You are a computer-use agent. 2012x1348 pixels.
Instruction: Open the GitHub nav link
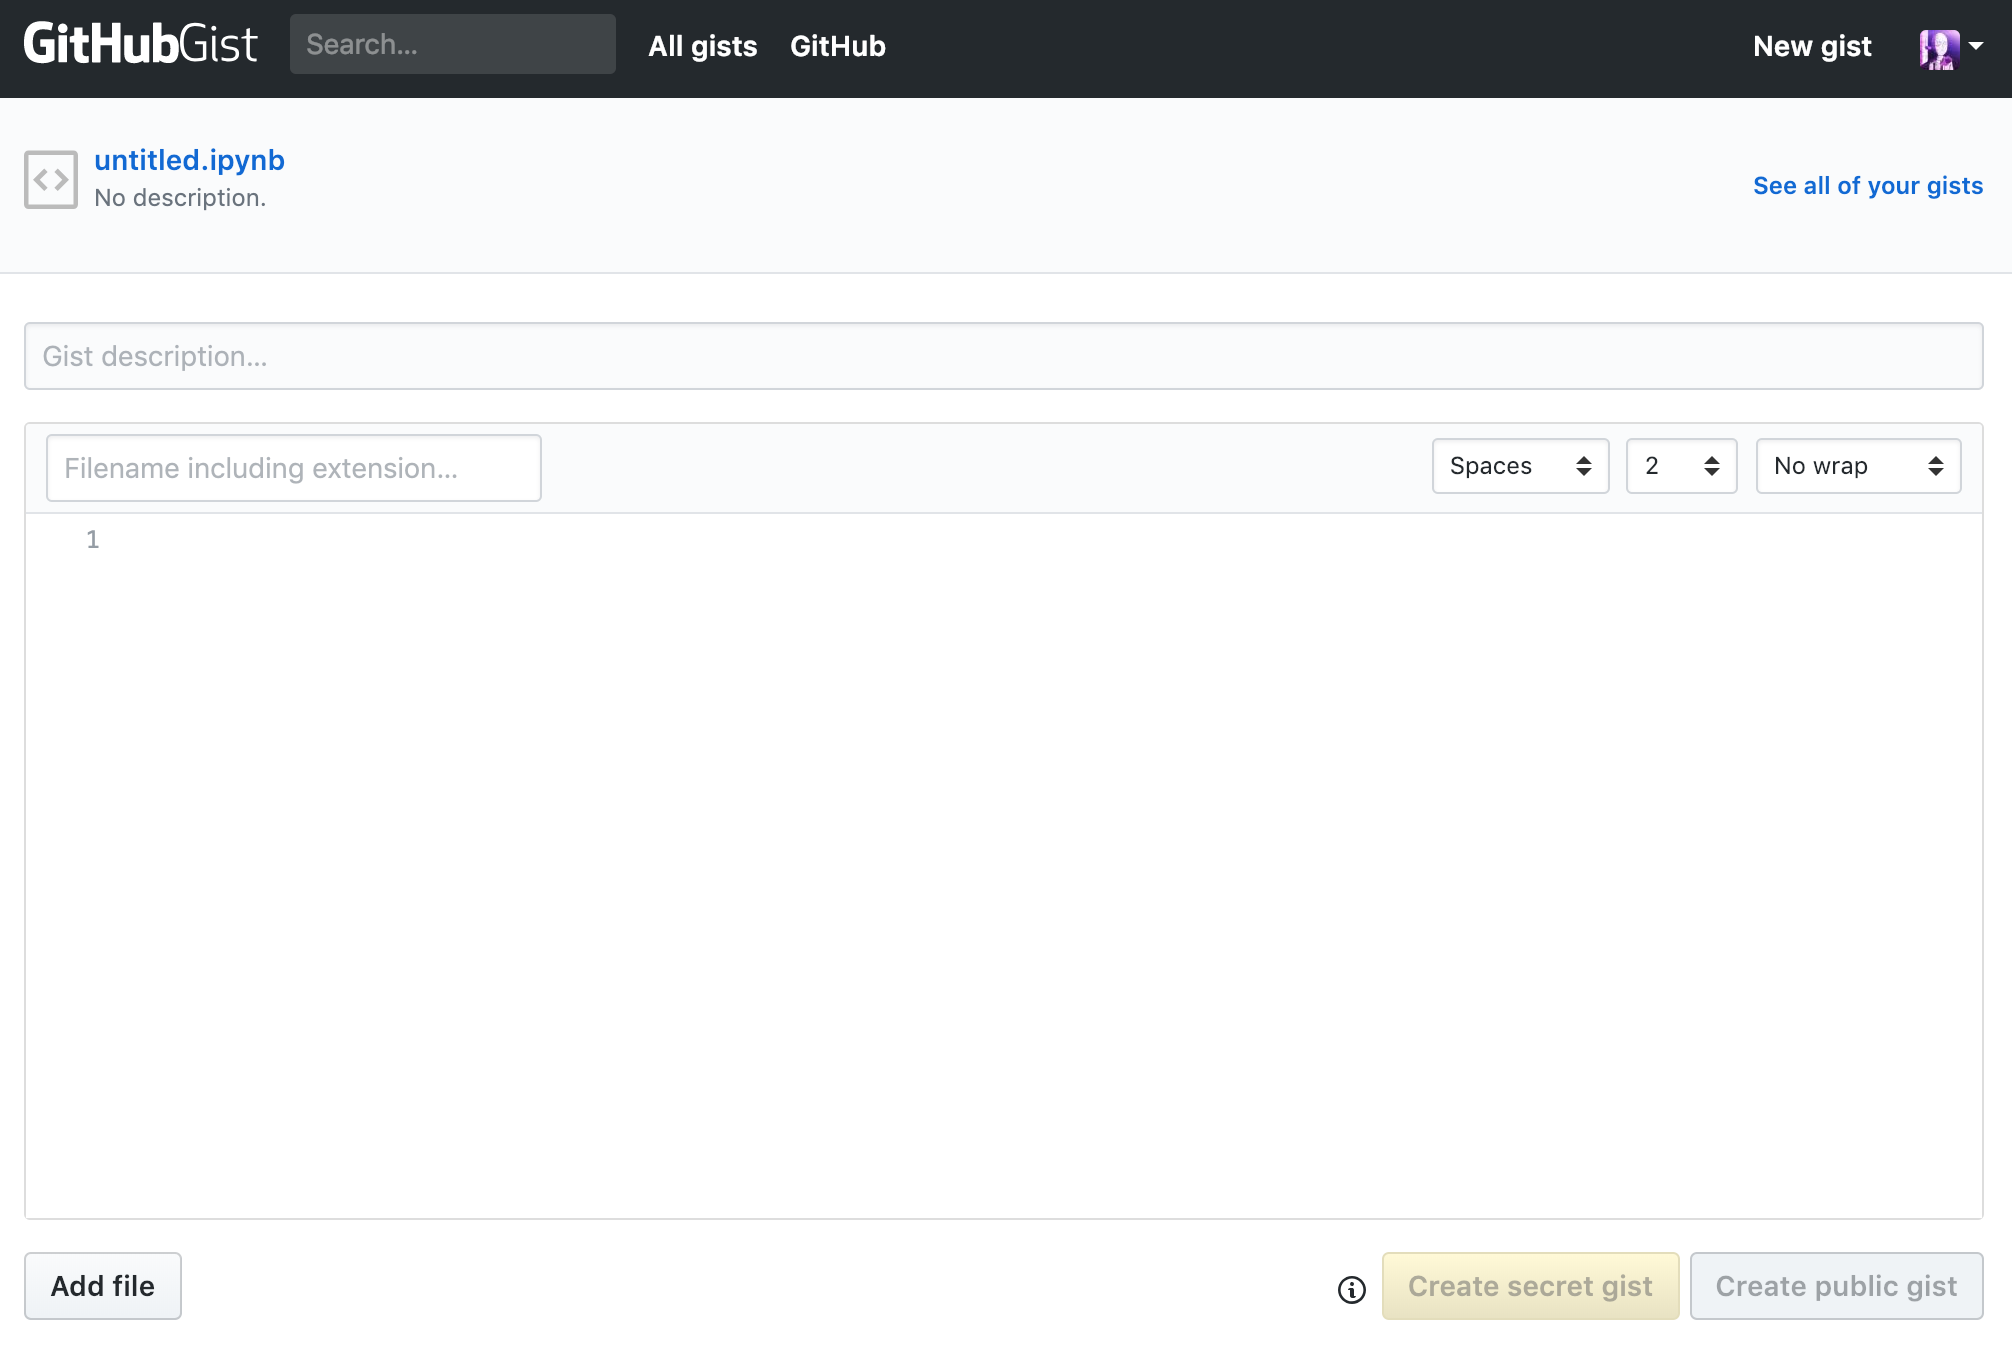837,46
